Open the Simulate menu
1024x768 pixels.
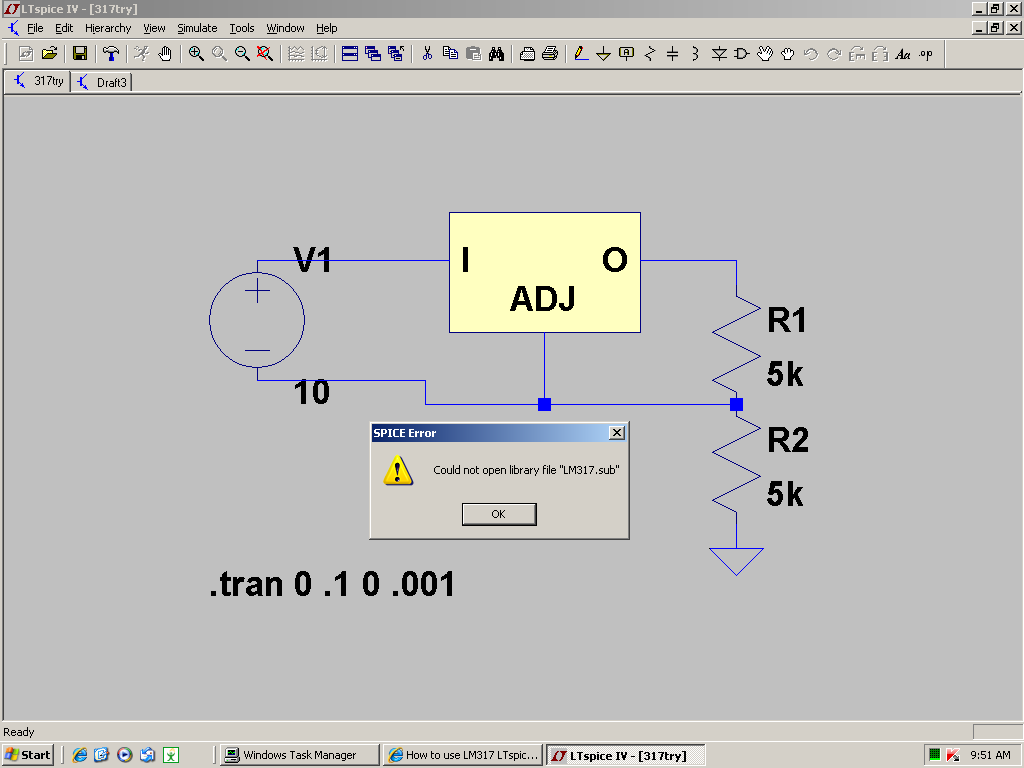tap(197, 28)
